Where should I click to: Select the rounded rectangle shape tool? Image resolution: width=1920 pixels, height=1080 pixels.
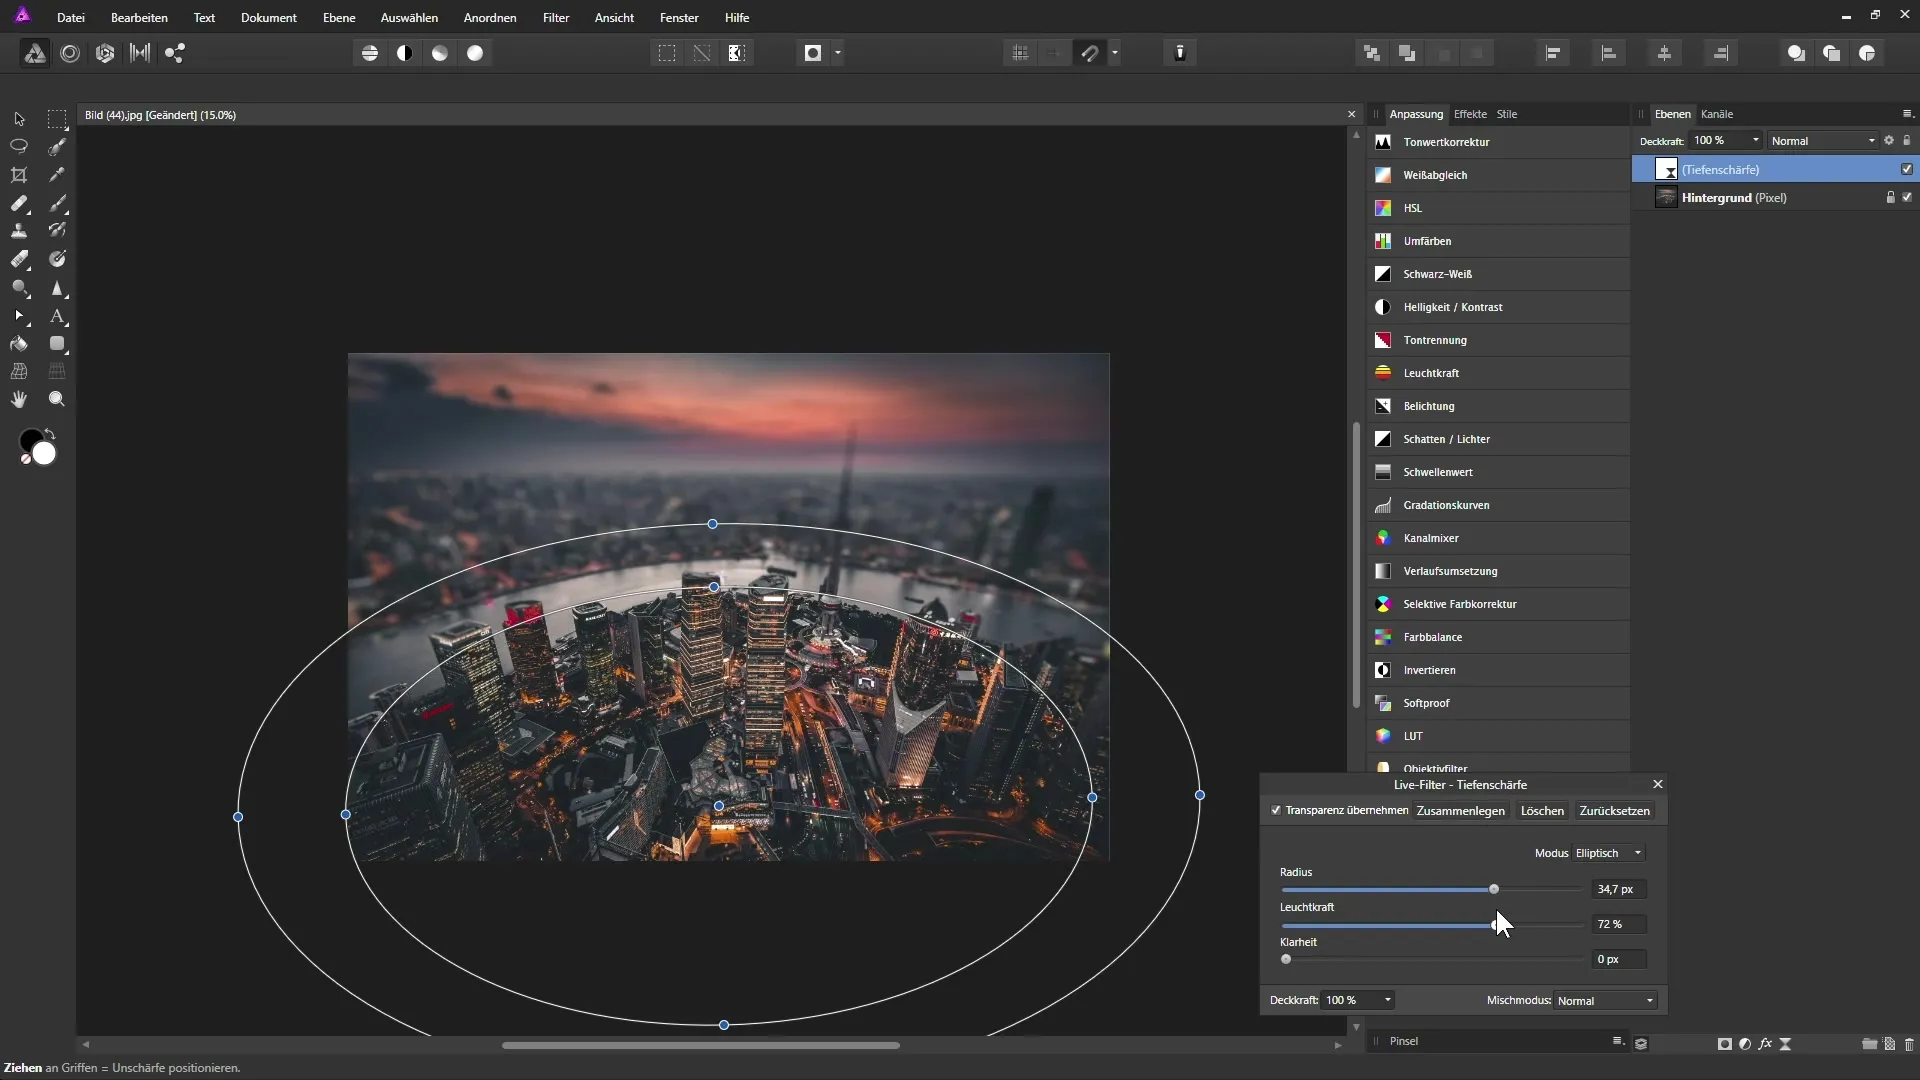[x=57, y=344]
